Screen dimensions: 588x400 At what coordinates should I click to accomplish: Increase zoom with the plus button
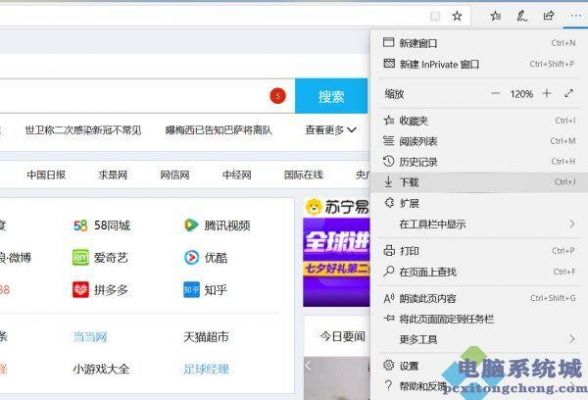547,93
